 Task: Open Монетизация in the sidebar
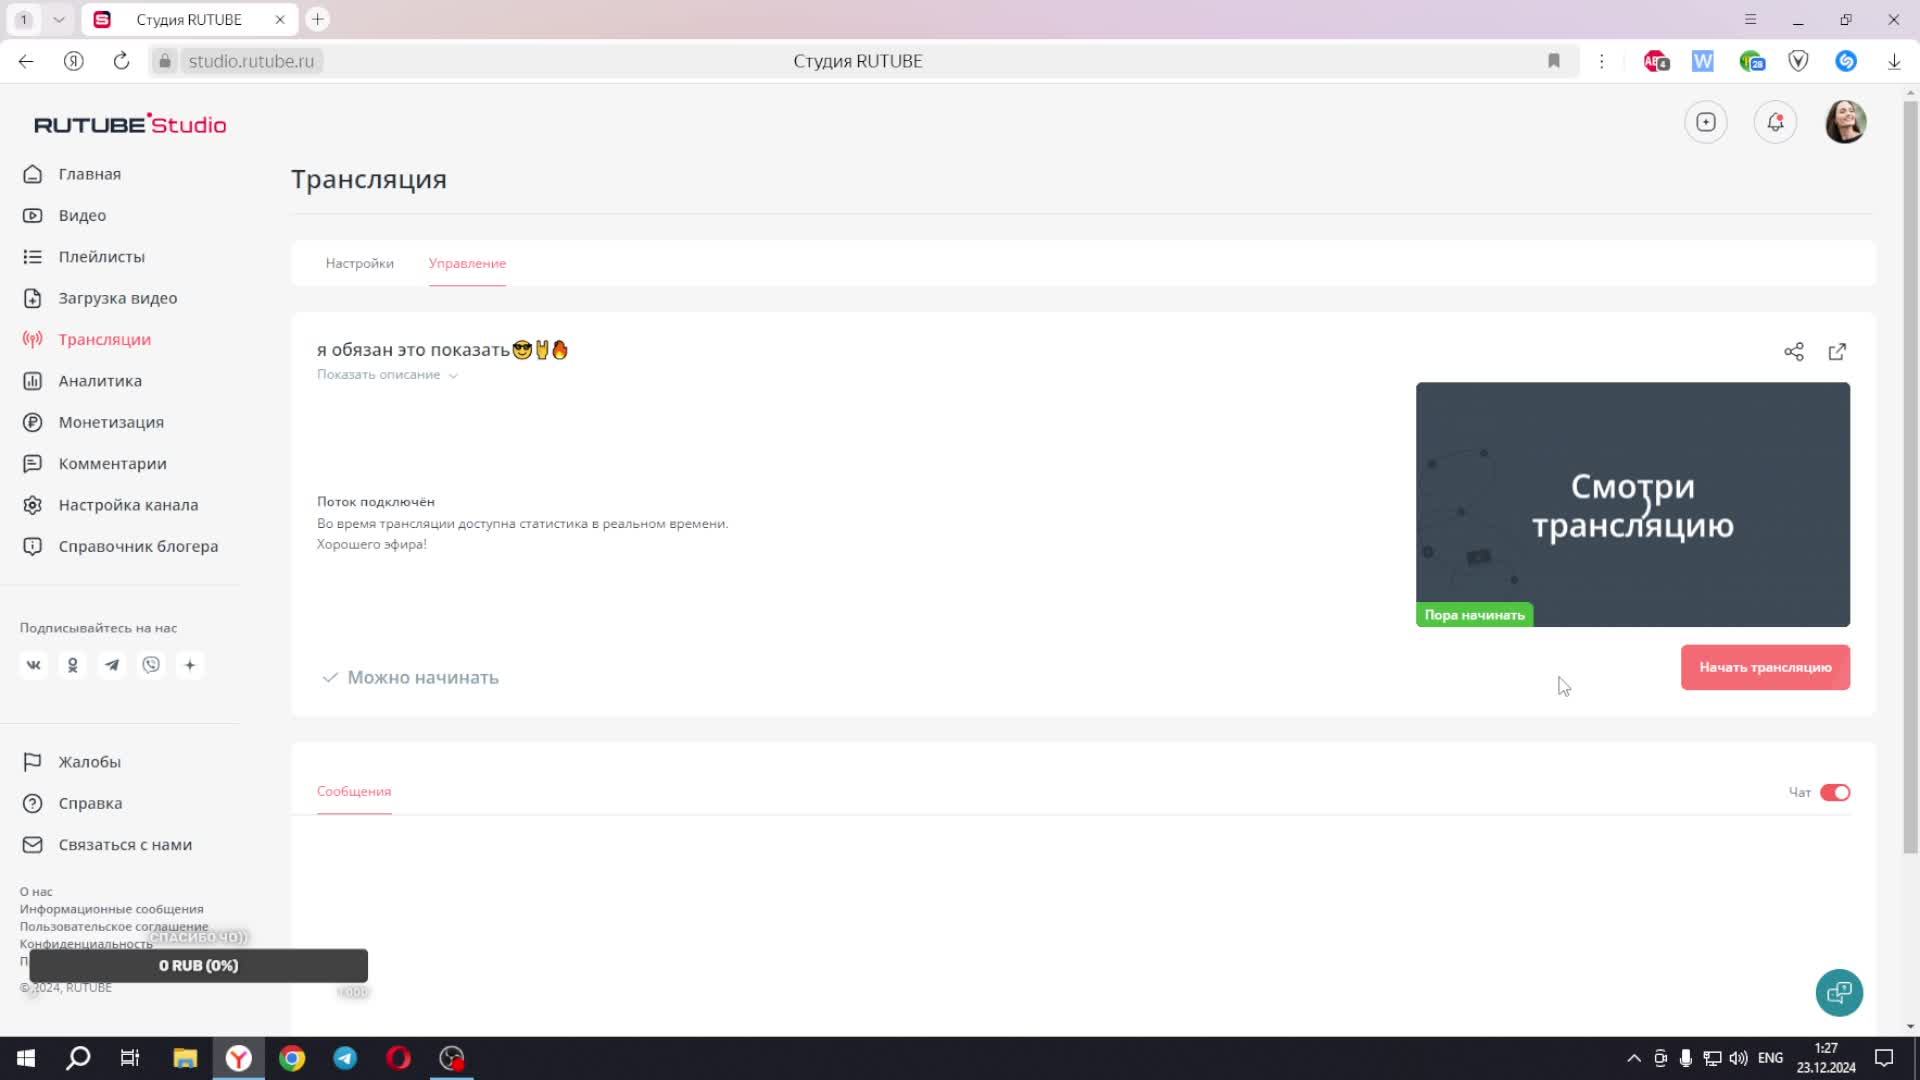point(110,422)
